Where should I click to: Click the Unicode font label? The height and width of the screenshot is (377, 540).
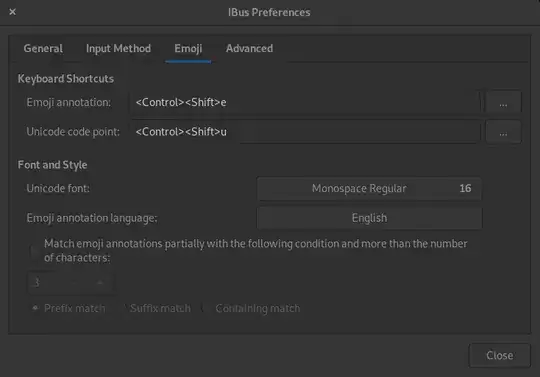tap(58, 188)
